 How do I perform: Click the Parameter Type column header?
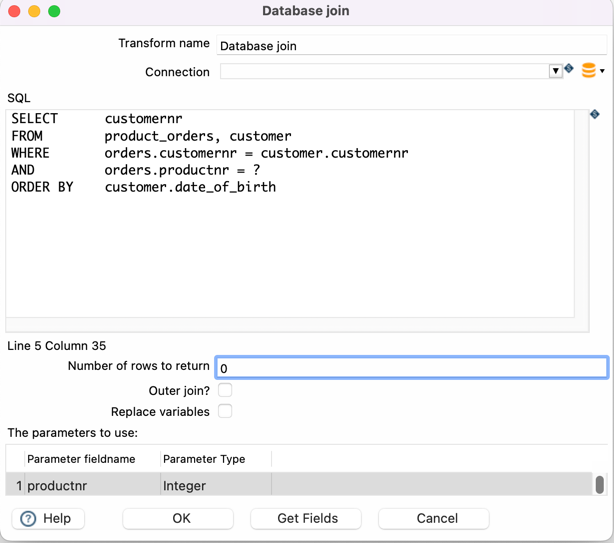203,459
